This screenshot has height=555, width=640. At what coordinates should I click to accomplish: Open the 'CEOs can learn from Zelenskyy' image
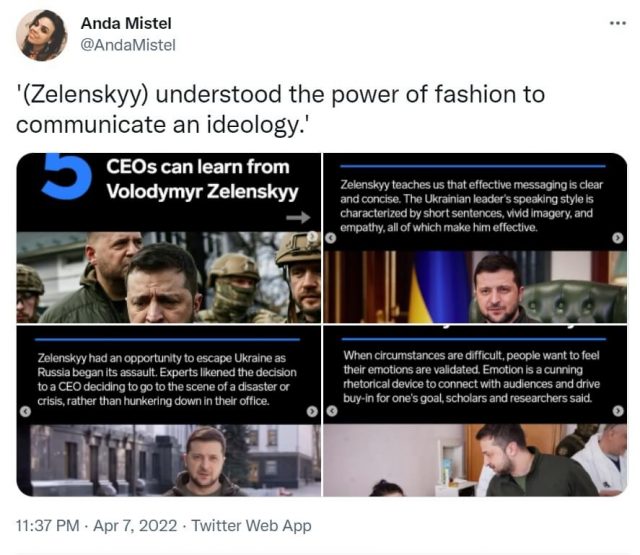coord(168,238)
